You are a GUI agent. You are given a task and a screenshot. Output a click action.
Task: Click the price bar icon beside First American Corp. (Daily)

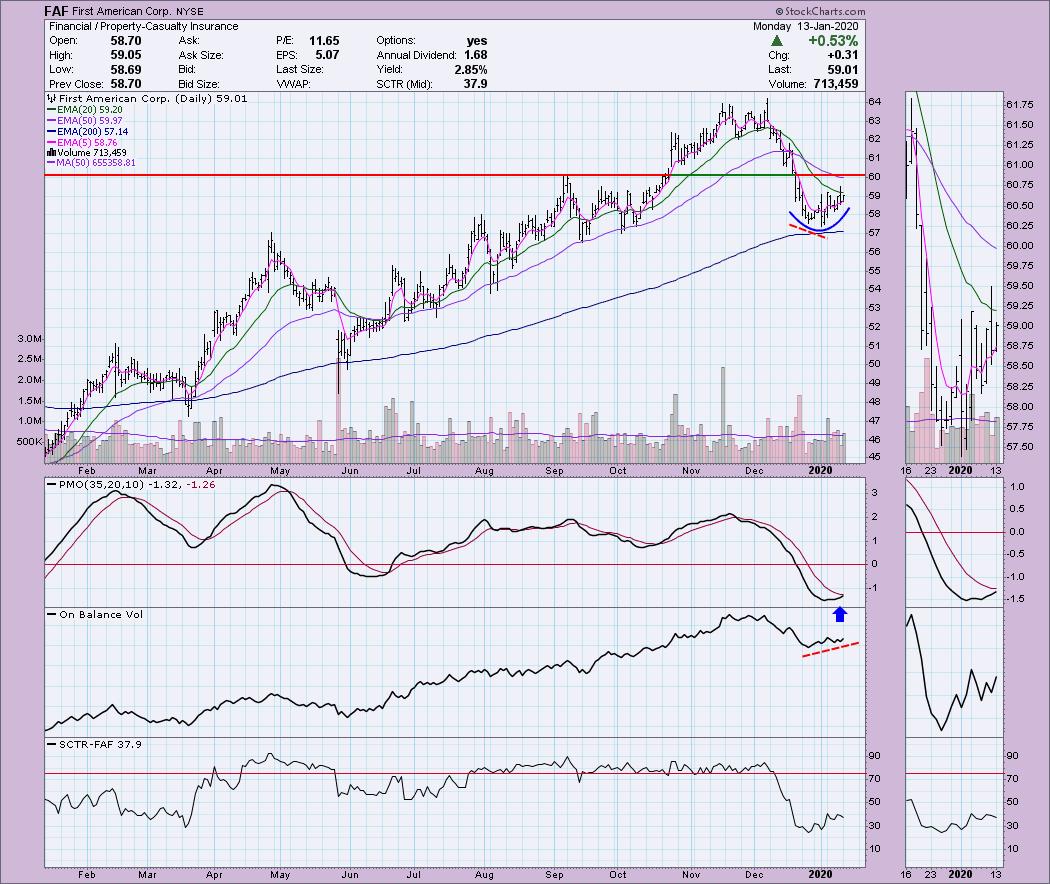[52, 98]
